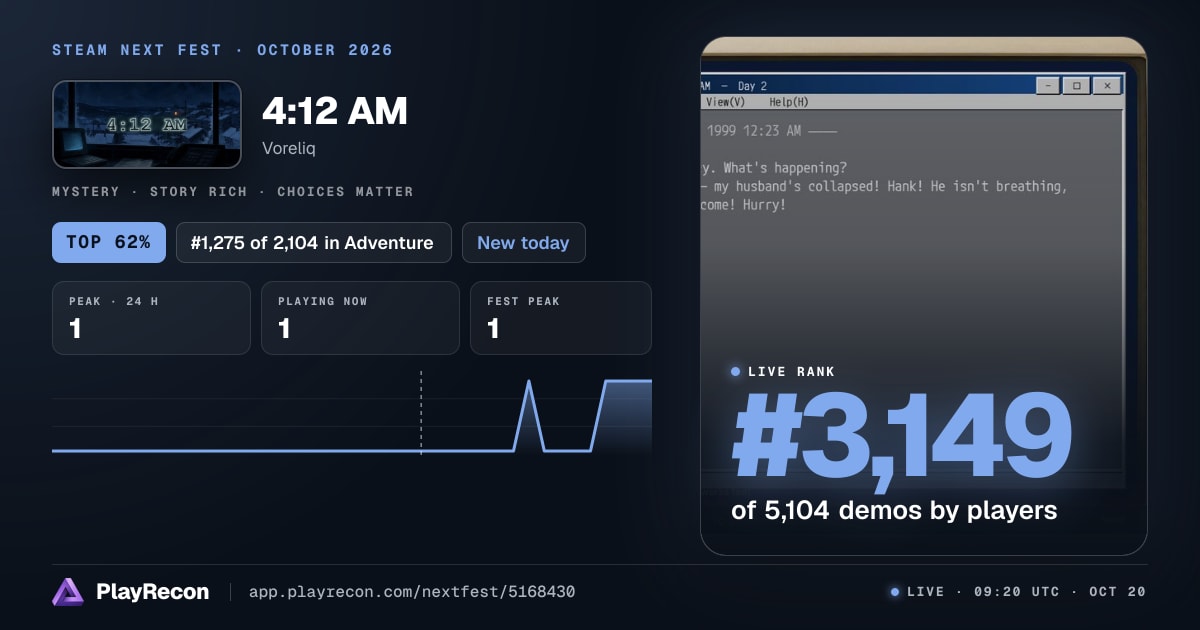Click the PEAK · 24 H stat card
Image resolution: width=1200 pixels, height=630 pixels.
coord(151,318)
